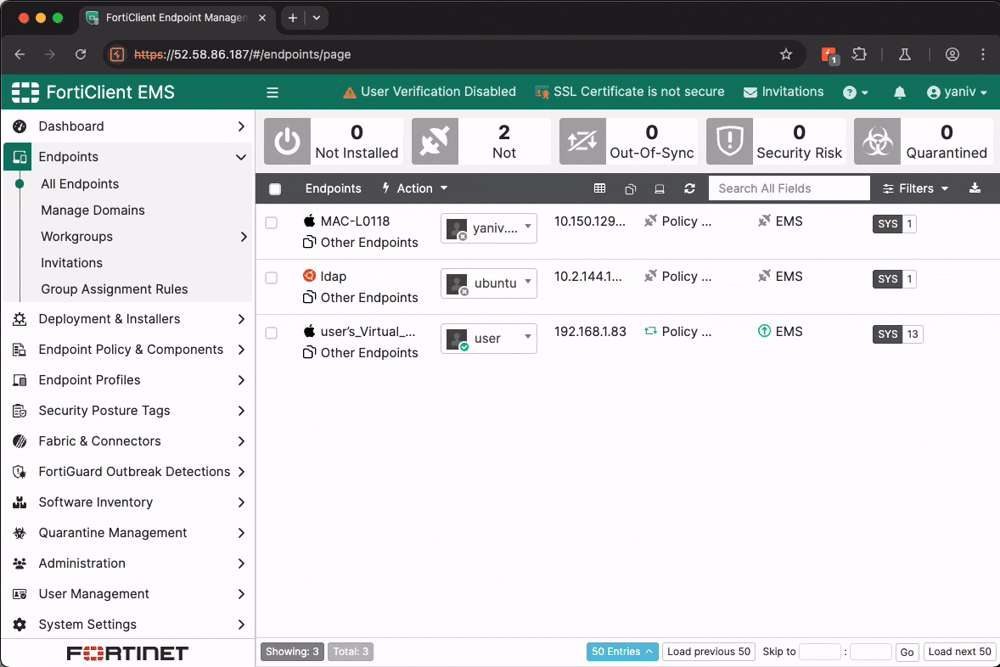Open the Filters dropdown
1000x667 pixels.
pyautogui.click(x=915, y=188)
